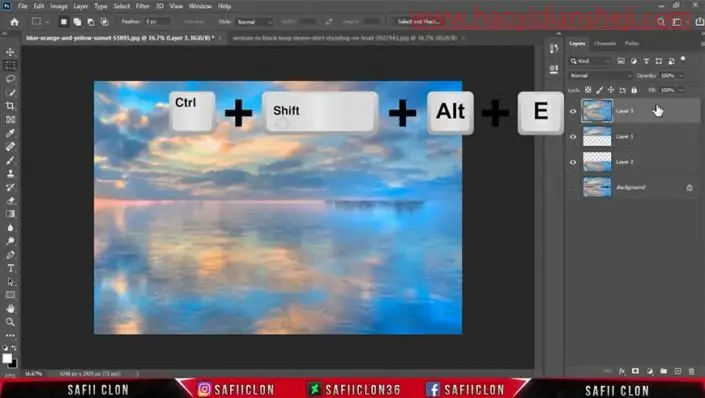
Task: Select the Lasso tool
Action: point(10,79)
